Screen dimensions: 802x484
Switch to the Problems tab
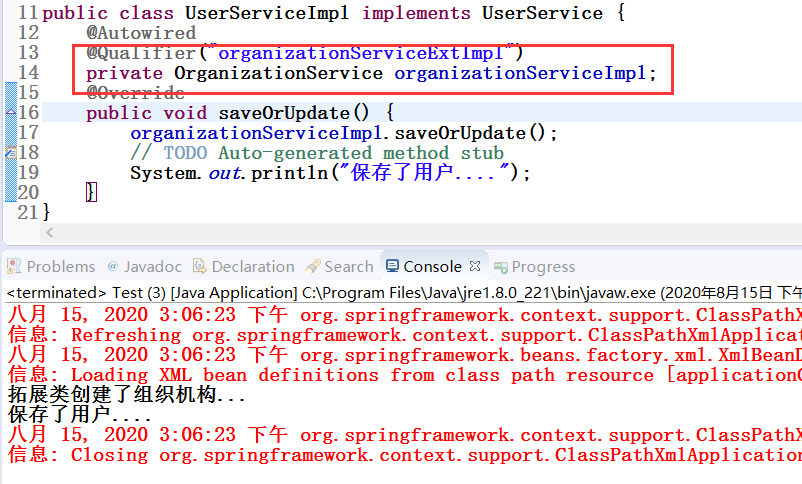point(51,267)
